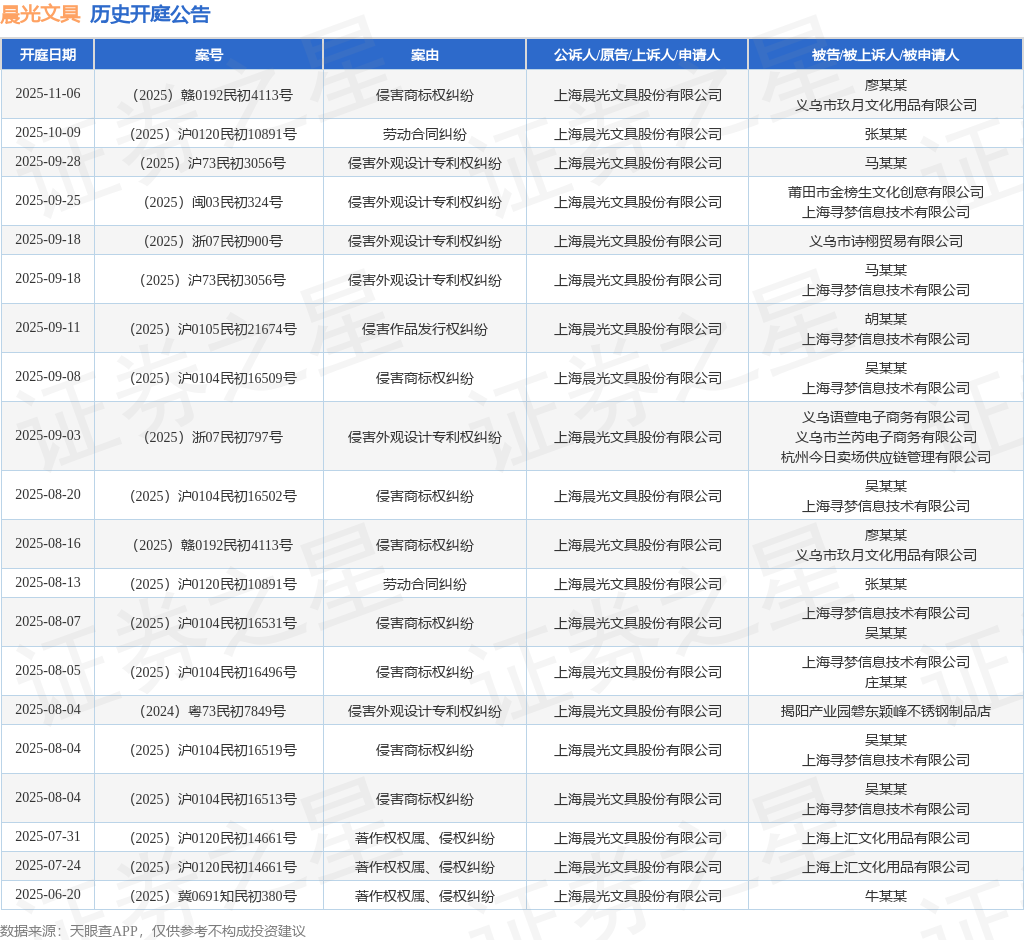Click the 公诉人/原告/上诉人/申请人 column header
This screenshot has width=1024, height=940.
point(637,55)
